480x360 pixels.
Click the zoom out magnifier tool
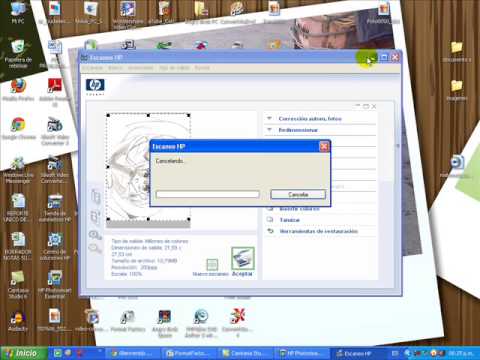pyautogui.click(x=95, y=248)
